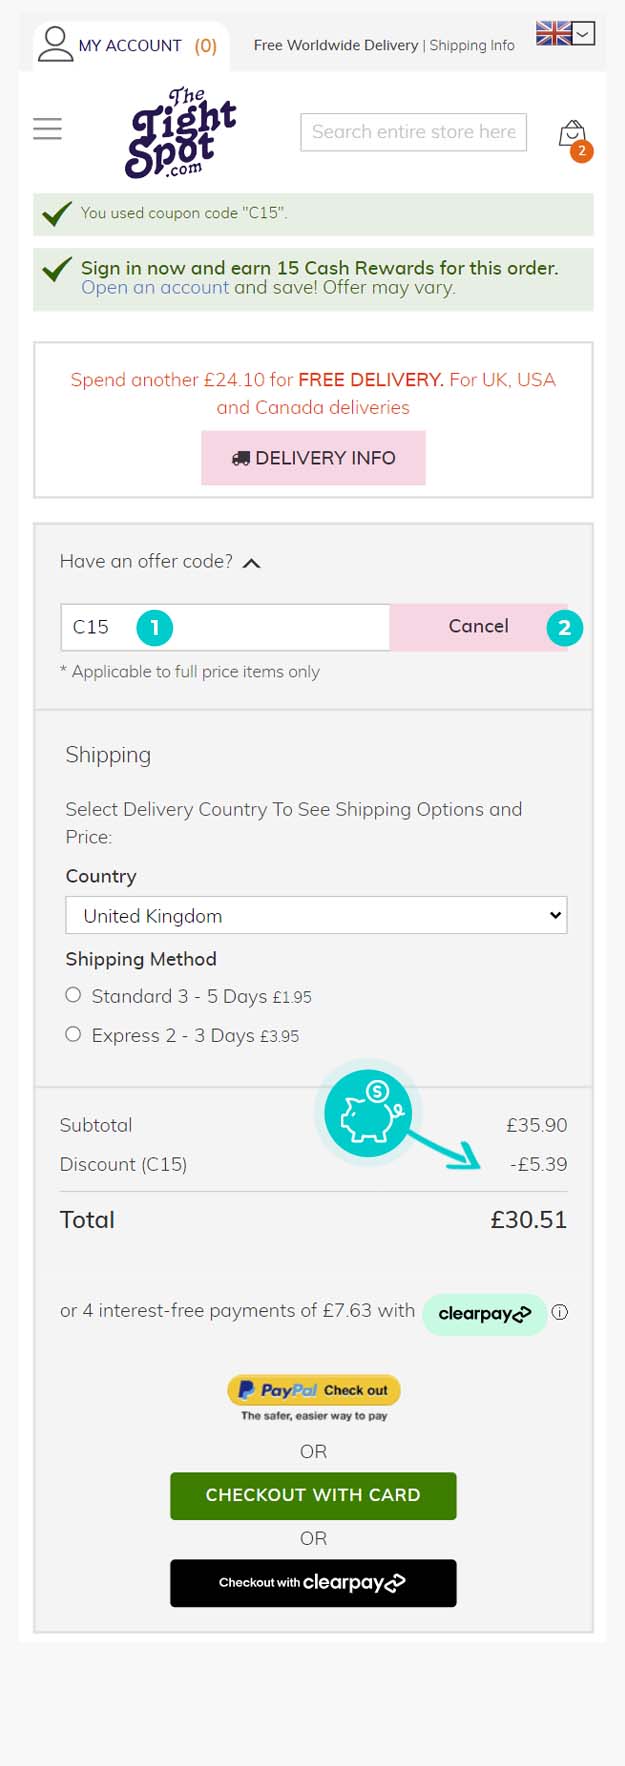Viewport: 625px width, 1766px height.
Task: Click the PayPal Check out button
Action: click(314, 1390)
